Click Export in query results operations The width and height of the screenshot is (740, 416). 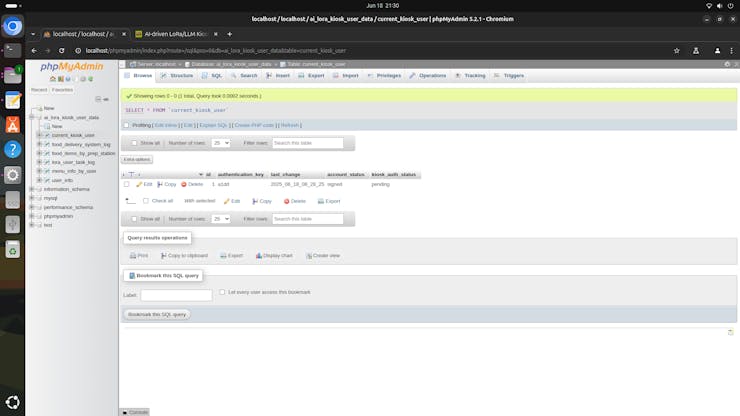point(231,255)
